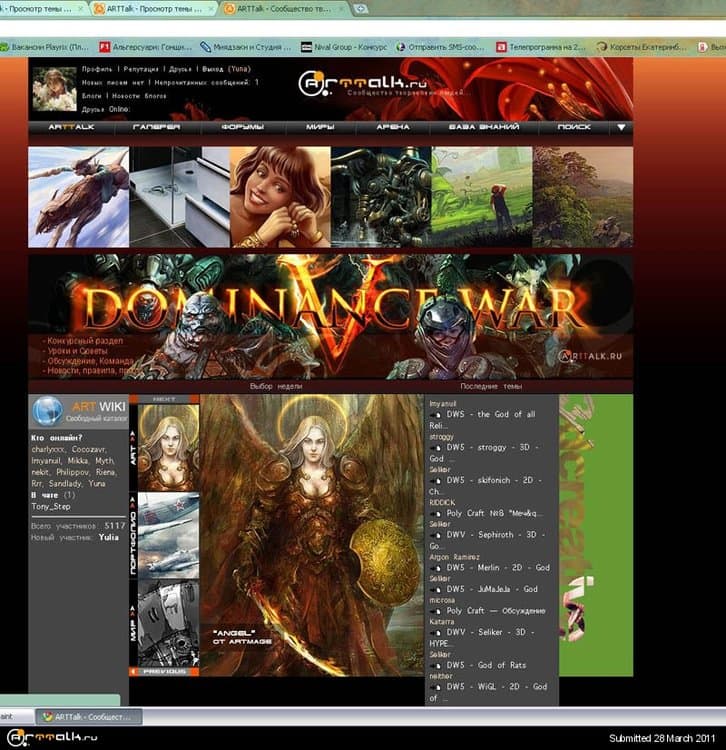Click the PREVIOUS button in gallery strip
The width and height of the screenshot is (726, 750).
point(164,672)
